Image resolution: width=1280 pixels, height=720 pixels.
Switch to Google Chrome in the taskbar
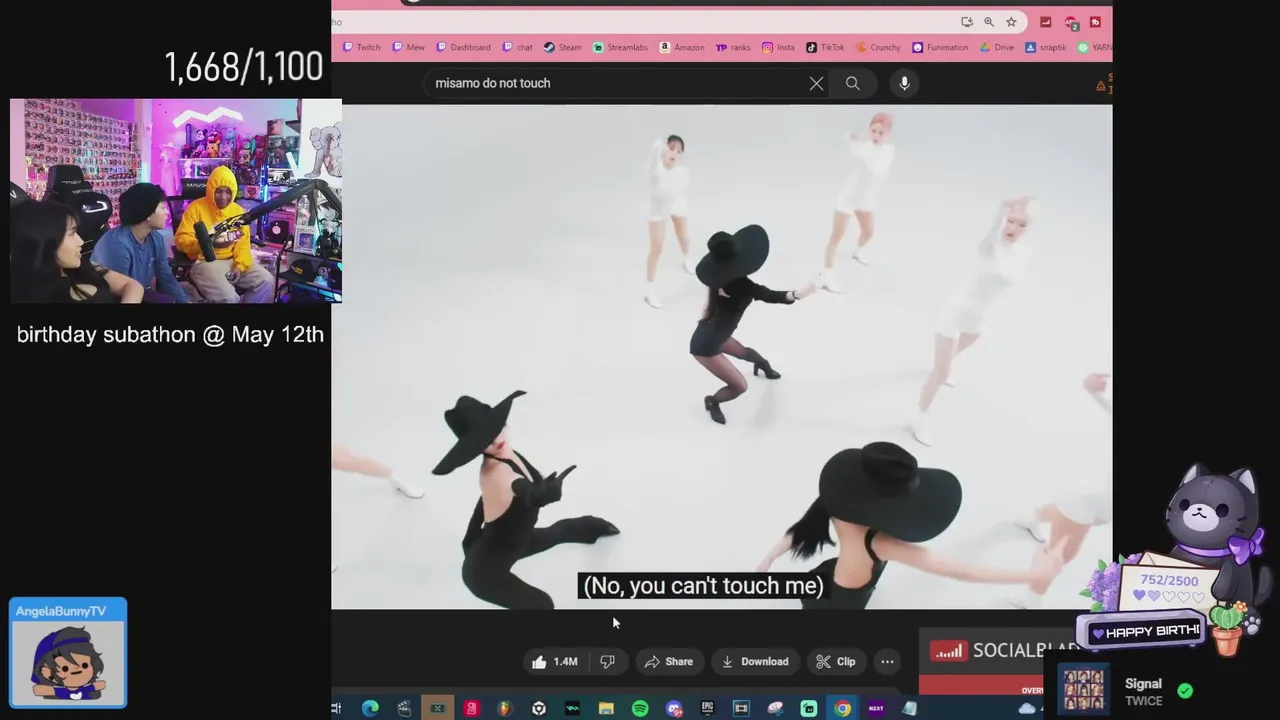point(843,708)
